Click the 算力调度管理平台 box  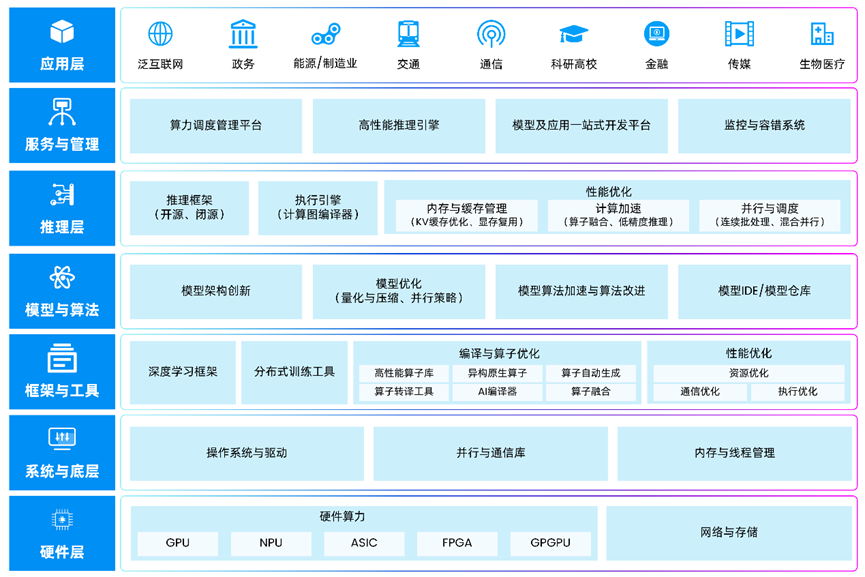216,126
